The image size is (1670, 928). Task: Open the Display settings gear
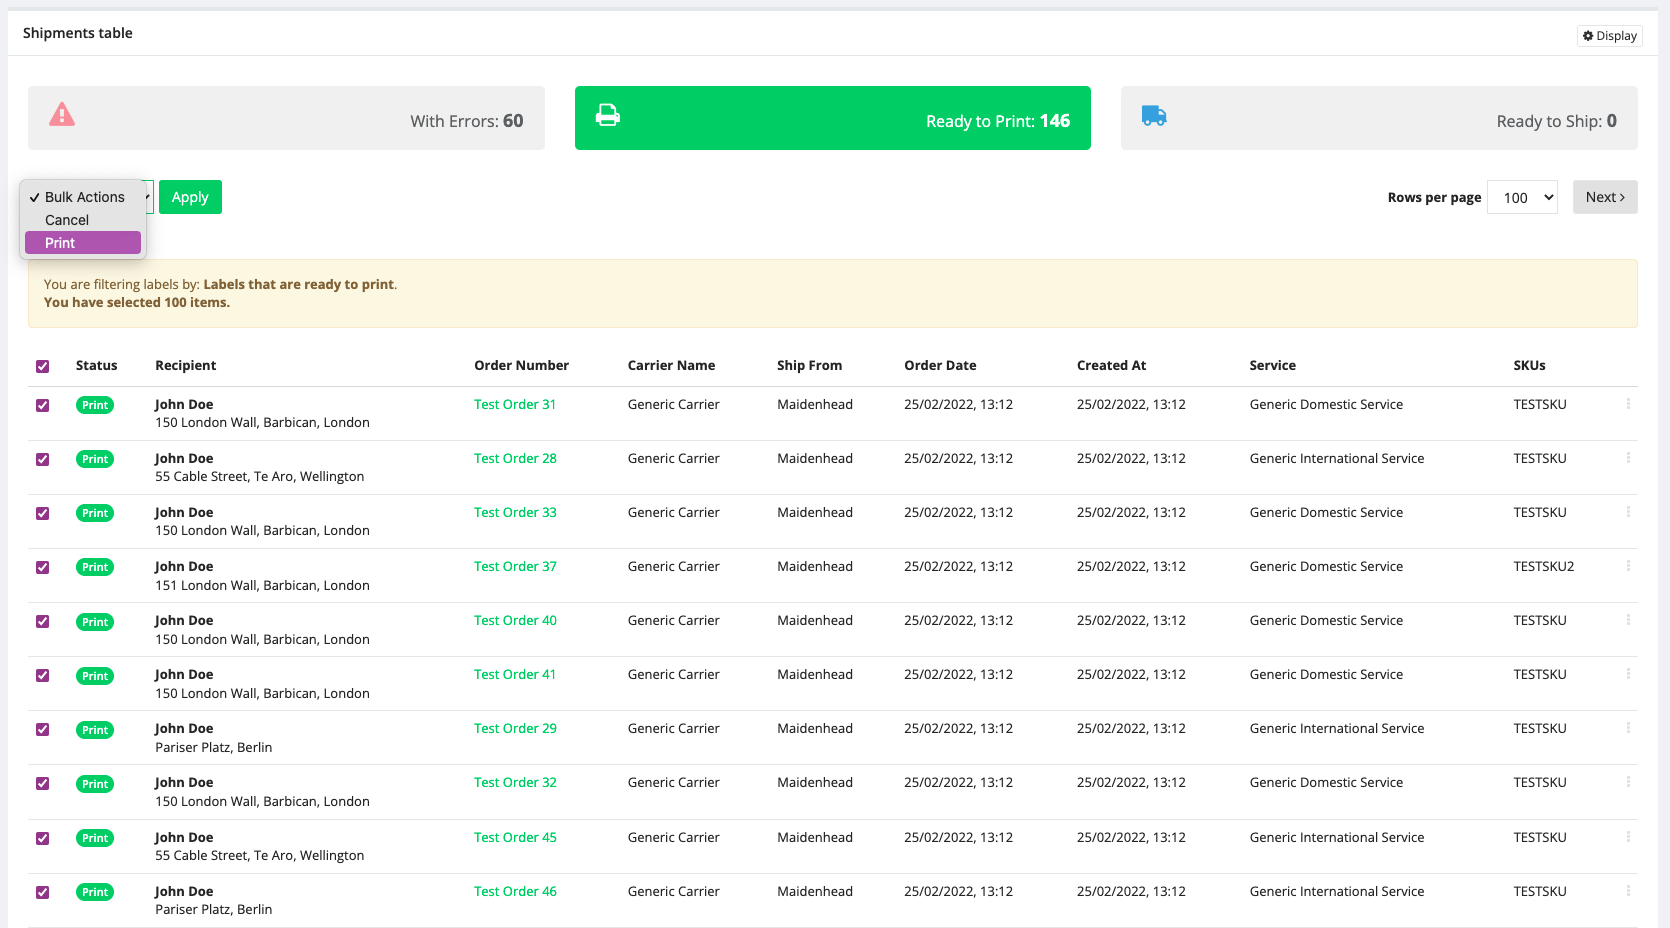1609,36
